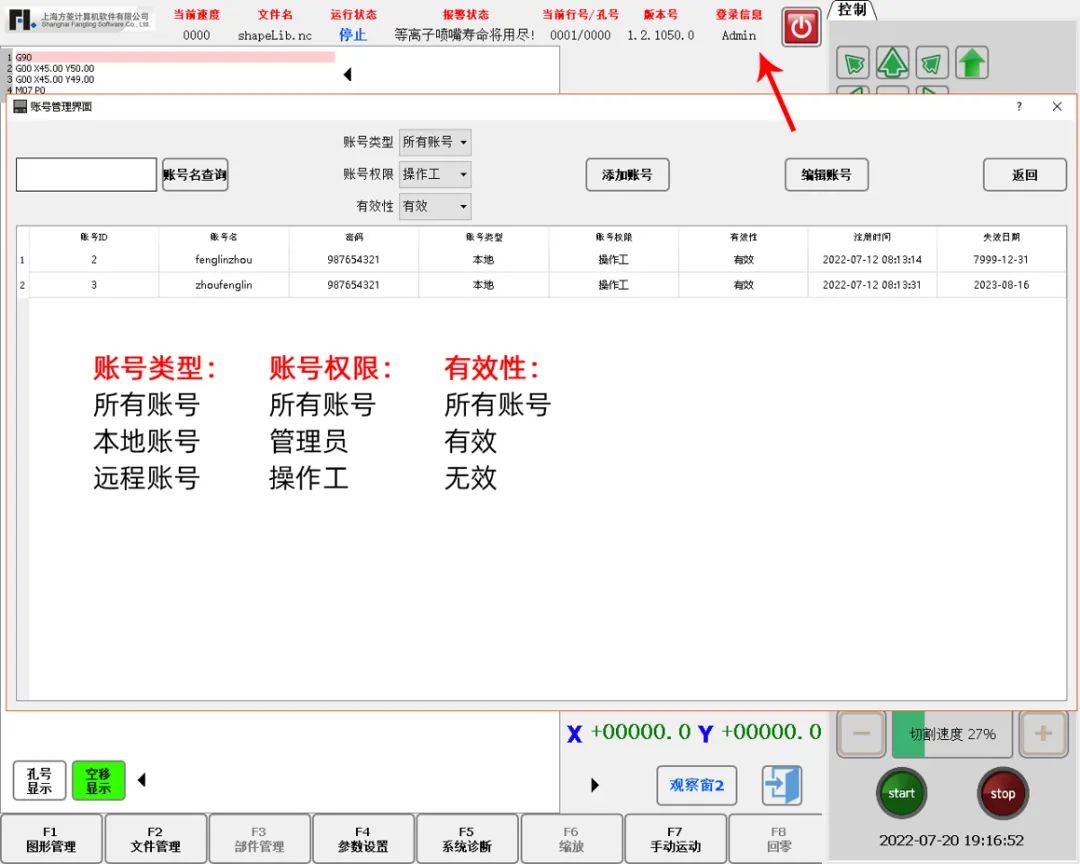Image resolution: width=1080 pixels, height=864 pixels.
Task: Click 添加账号 button
Action: [x=627, y=175]
